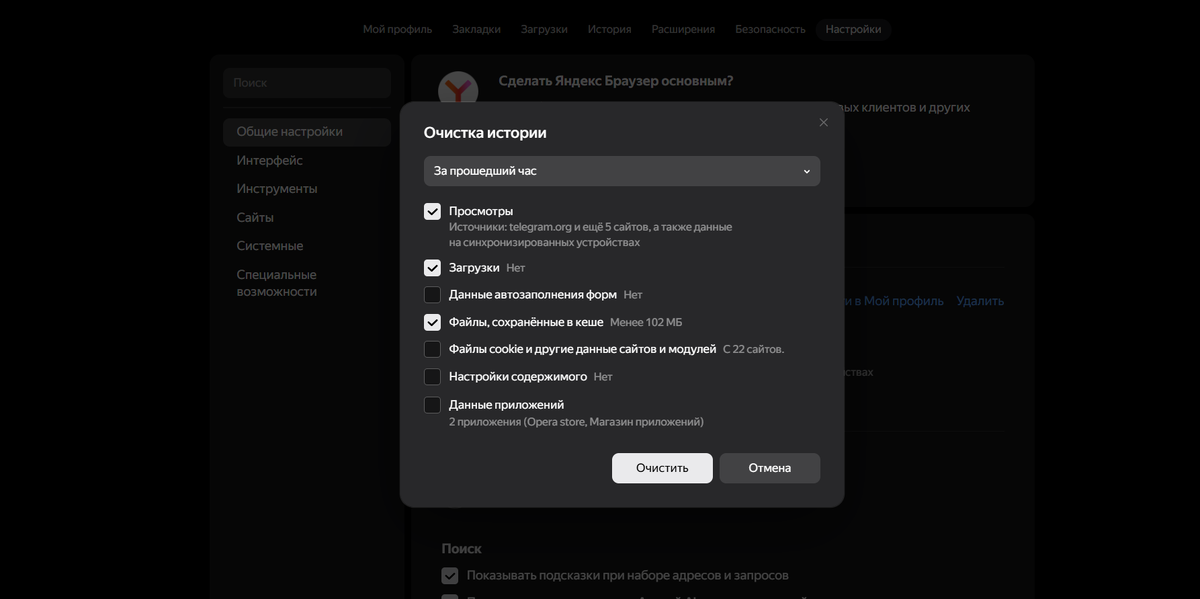Click the С 22 сайтов cookie count text
The width and height of the screenshot is (1200, 599).
tap(753, 349)
